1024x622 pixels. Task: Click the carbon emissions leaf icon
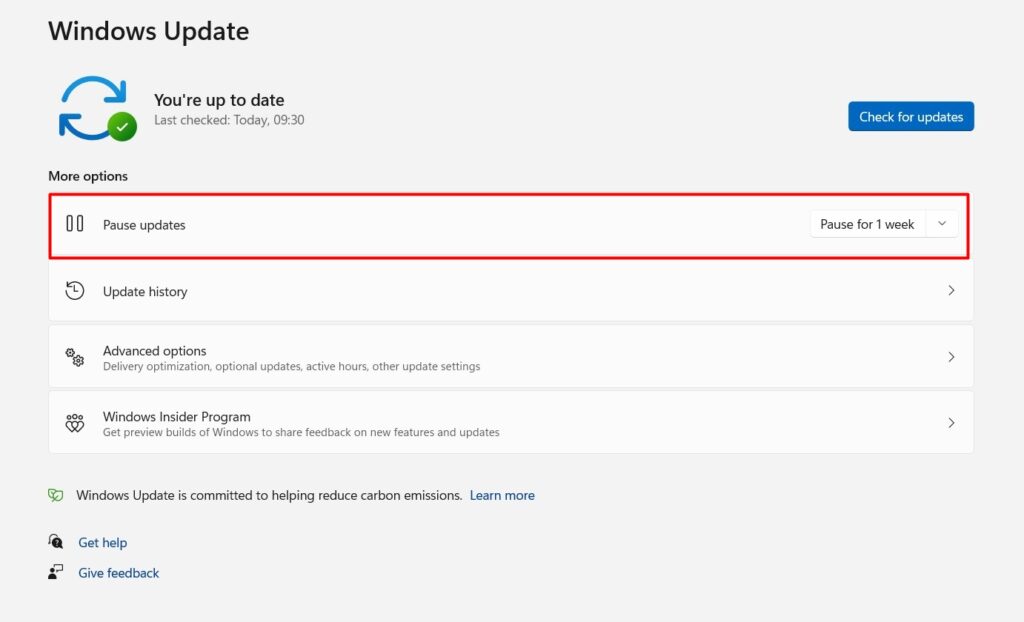56,495
